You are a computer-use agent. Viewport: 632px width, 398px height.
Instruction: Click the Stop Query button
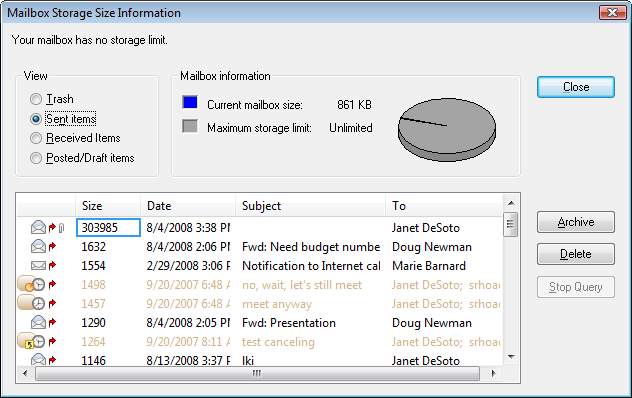pyautogui.click(x=576, y=287)
